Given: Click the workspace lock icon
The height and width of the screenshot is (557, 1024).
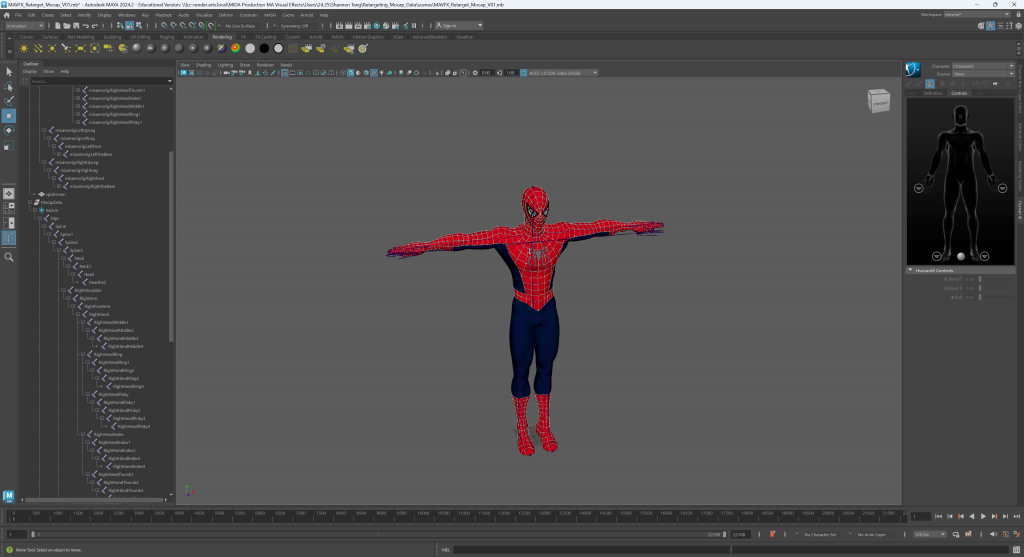Looking at the screenshot, I should tap(1017, 14).
